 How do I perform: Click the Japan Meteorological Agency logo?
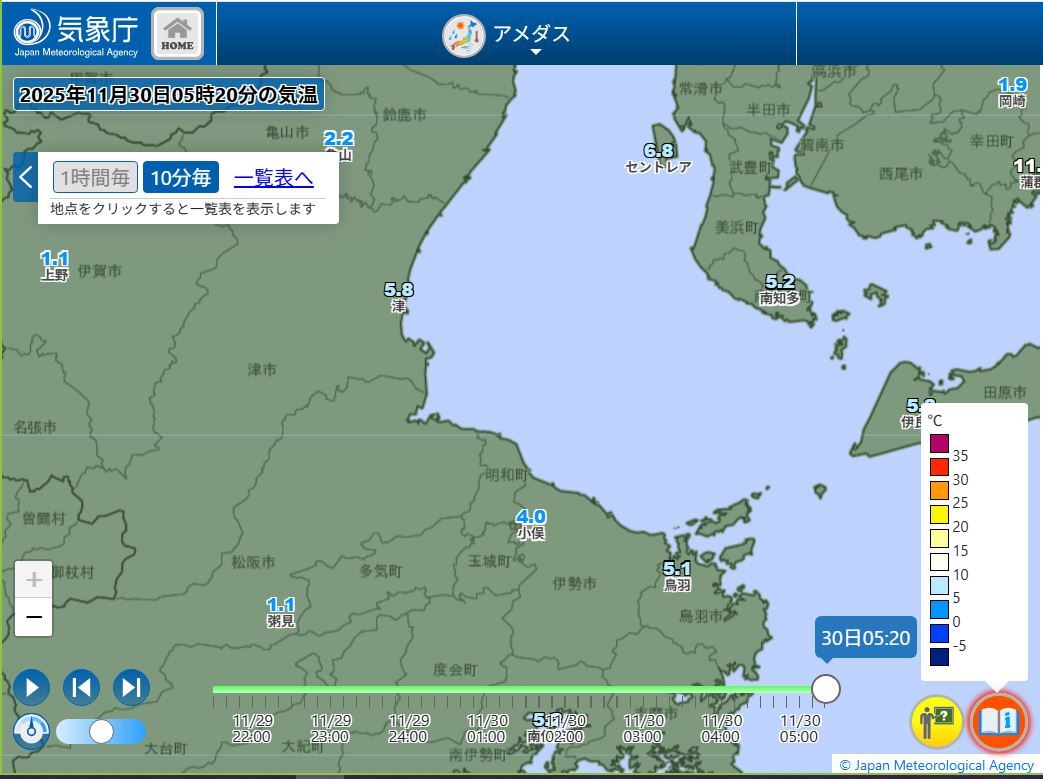tap(76, 33)
